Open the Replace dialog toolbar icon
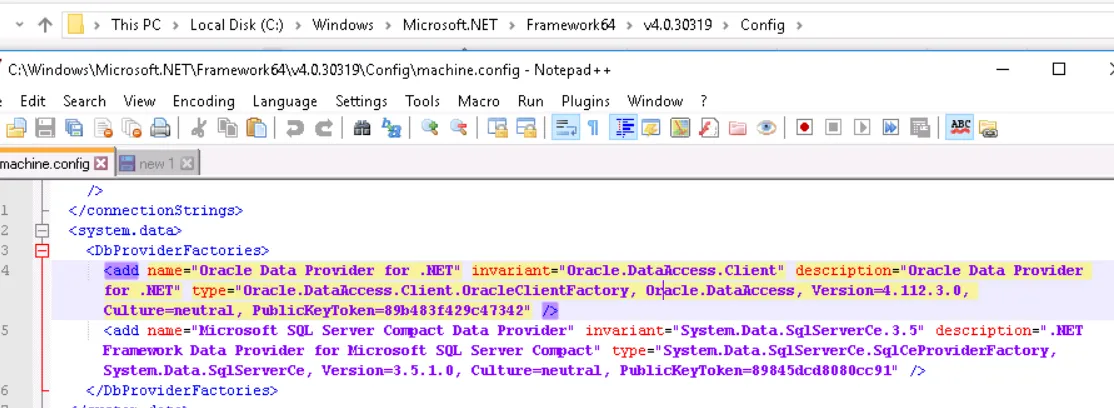1114x408 pixels. [x=391, y=128]
